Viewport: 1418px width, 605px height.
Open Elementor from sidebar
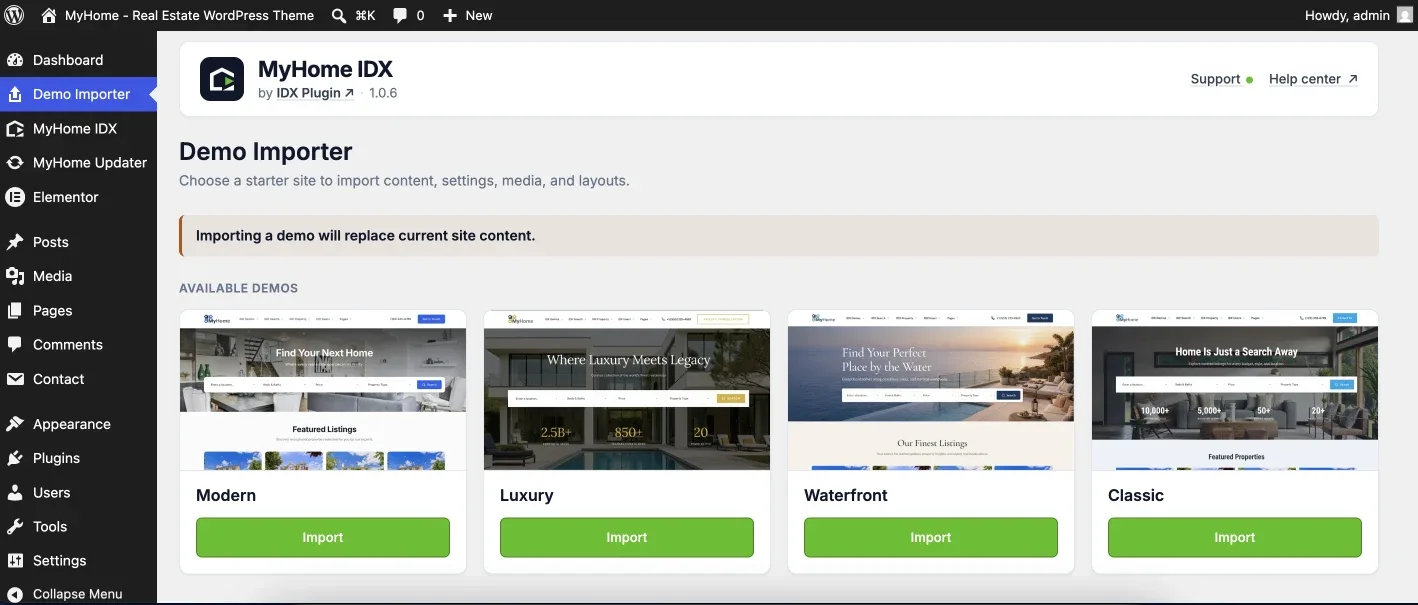(x=66, y=197)
